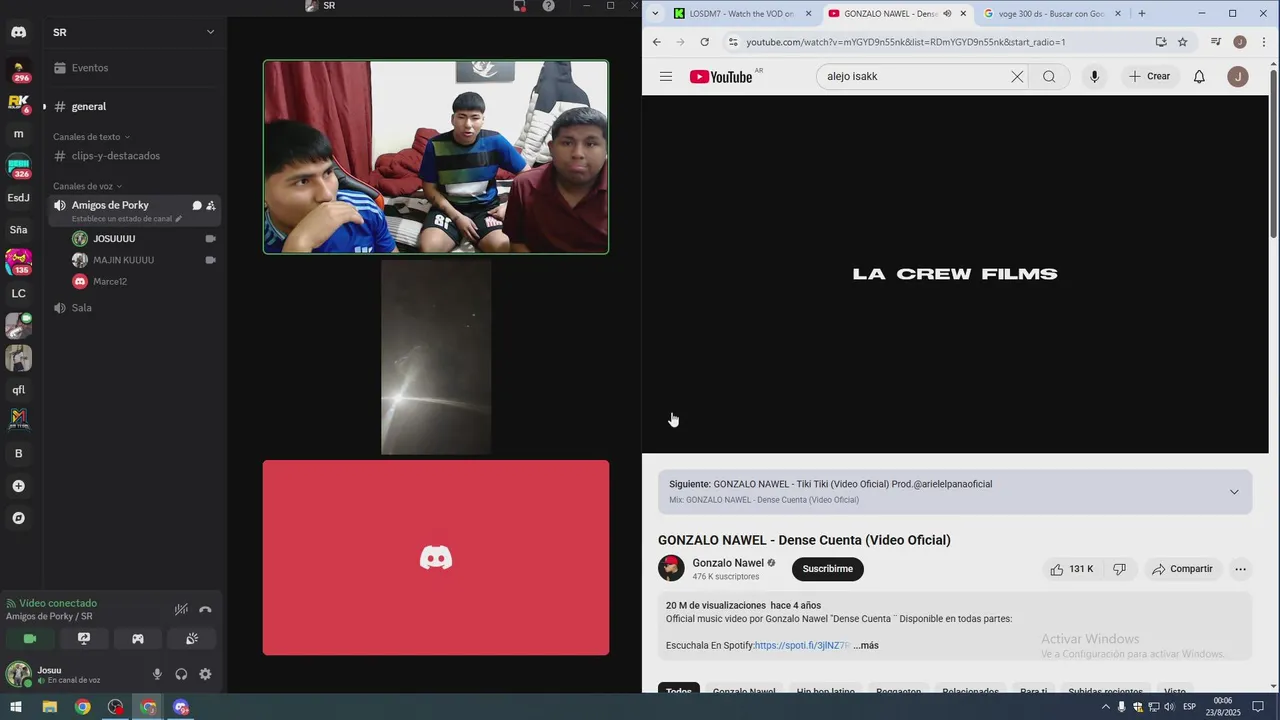This screenshot has width=1280, height=720.
Task: Bookmark this page with the star
Action: click(x=1182, y=42)
